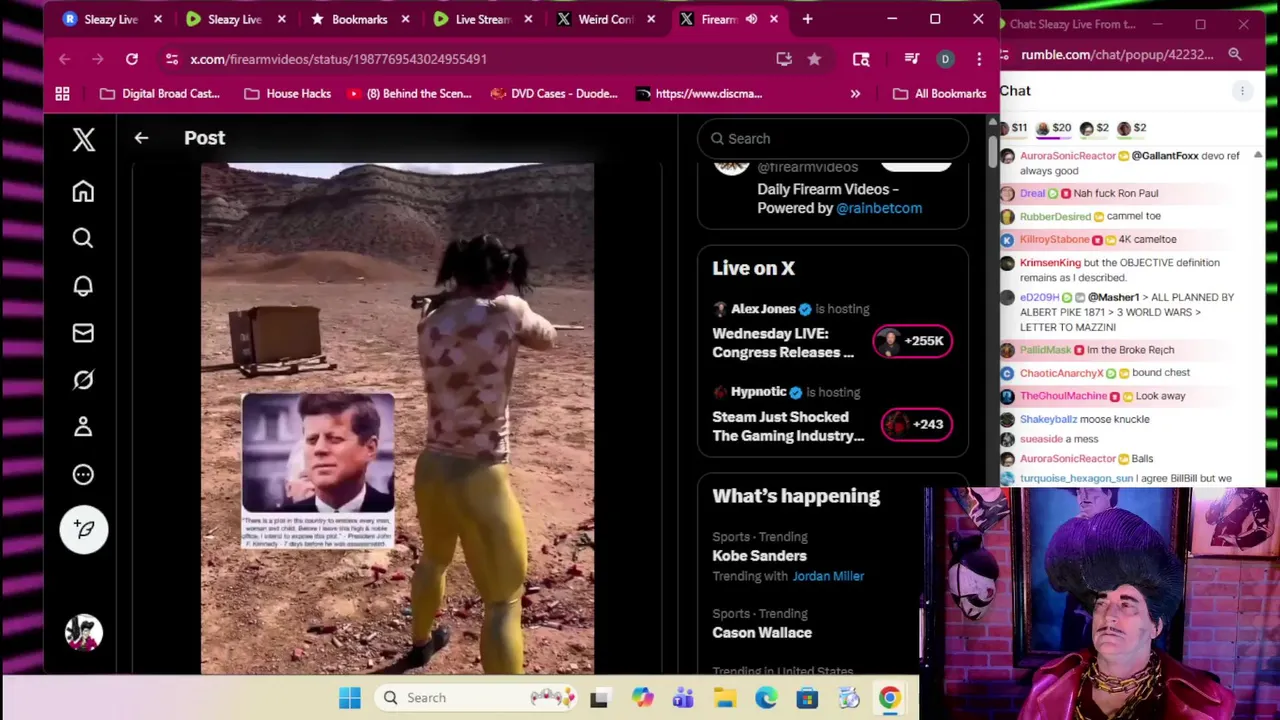Image resolution: width=1280 pixels, height=720 pixels.
Task: Open the House Hacks bookmarks folder
Action: point(287,94)
